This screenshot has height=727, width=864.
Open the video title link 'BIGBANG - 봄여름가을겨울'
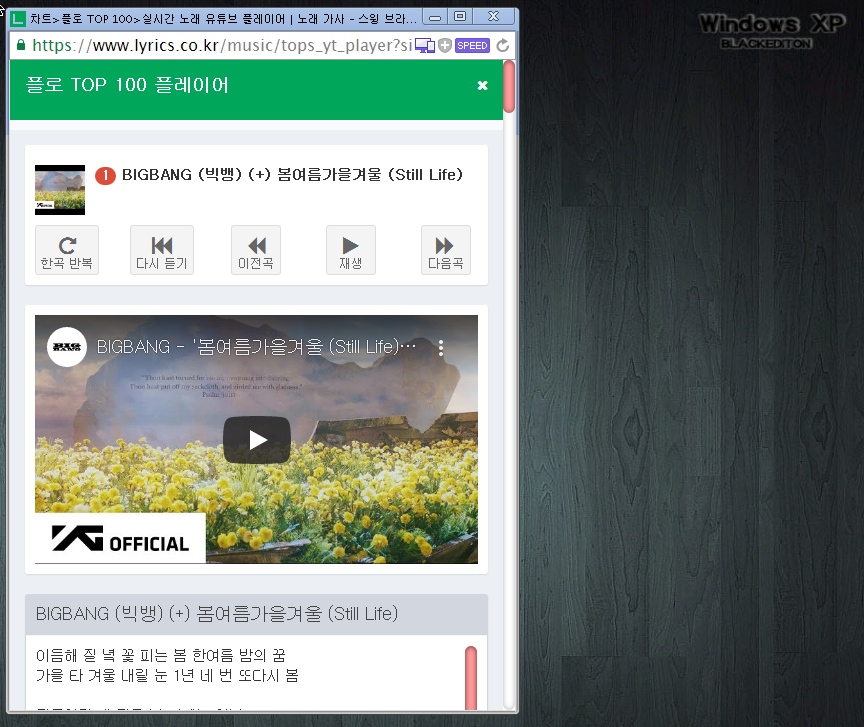[256, 347]
